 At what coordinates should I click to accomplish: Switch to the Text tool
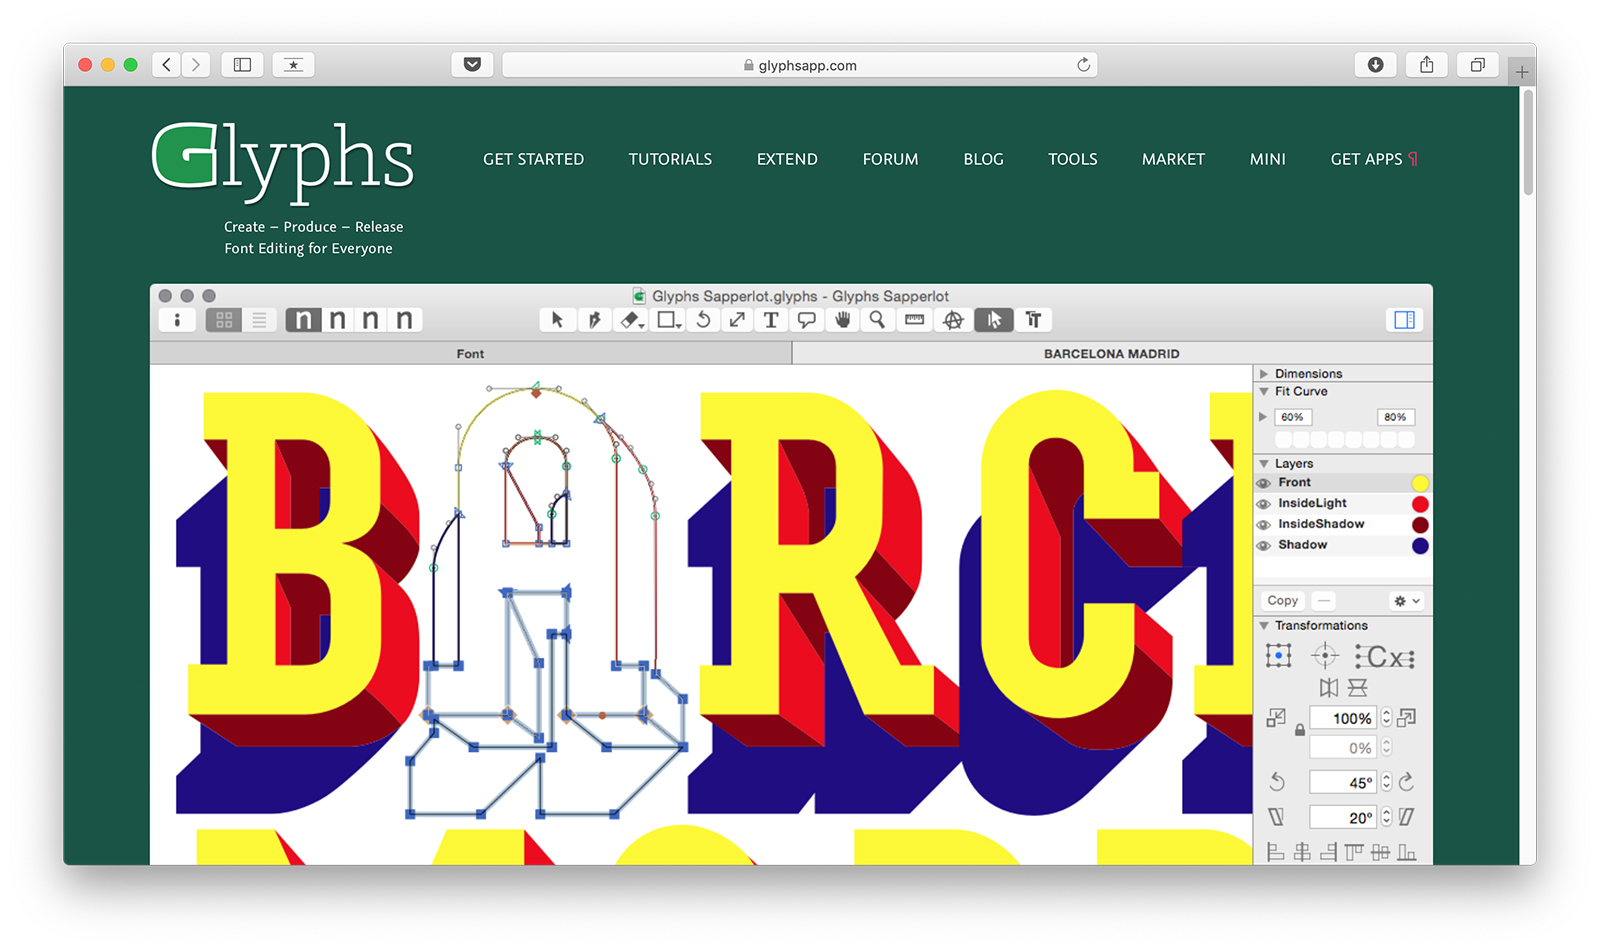click(x=771, y=320)
